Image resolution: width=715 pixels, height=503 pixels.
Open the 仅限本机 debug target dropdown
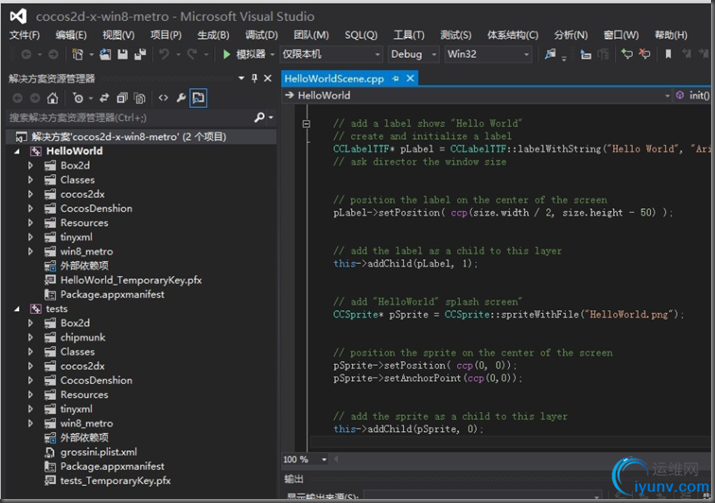331,54
